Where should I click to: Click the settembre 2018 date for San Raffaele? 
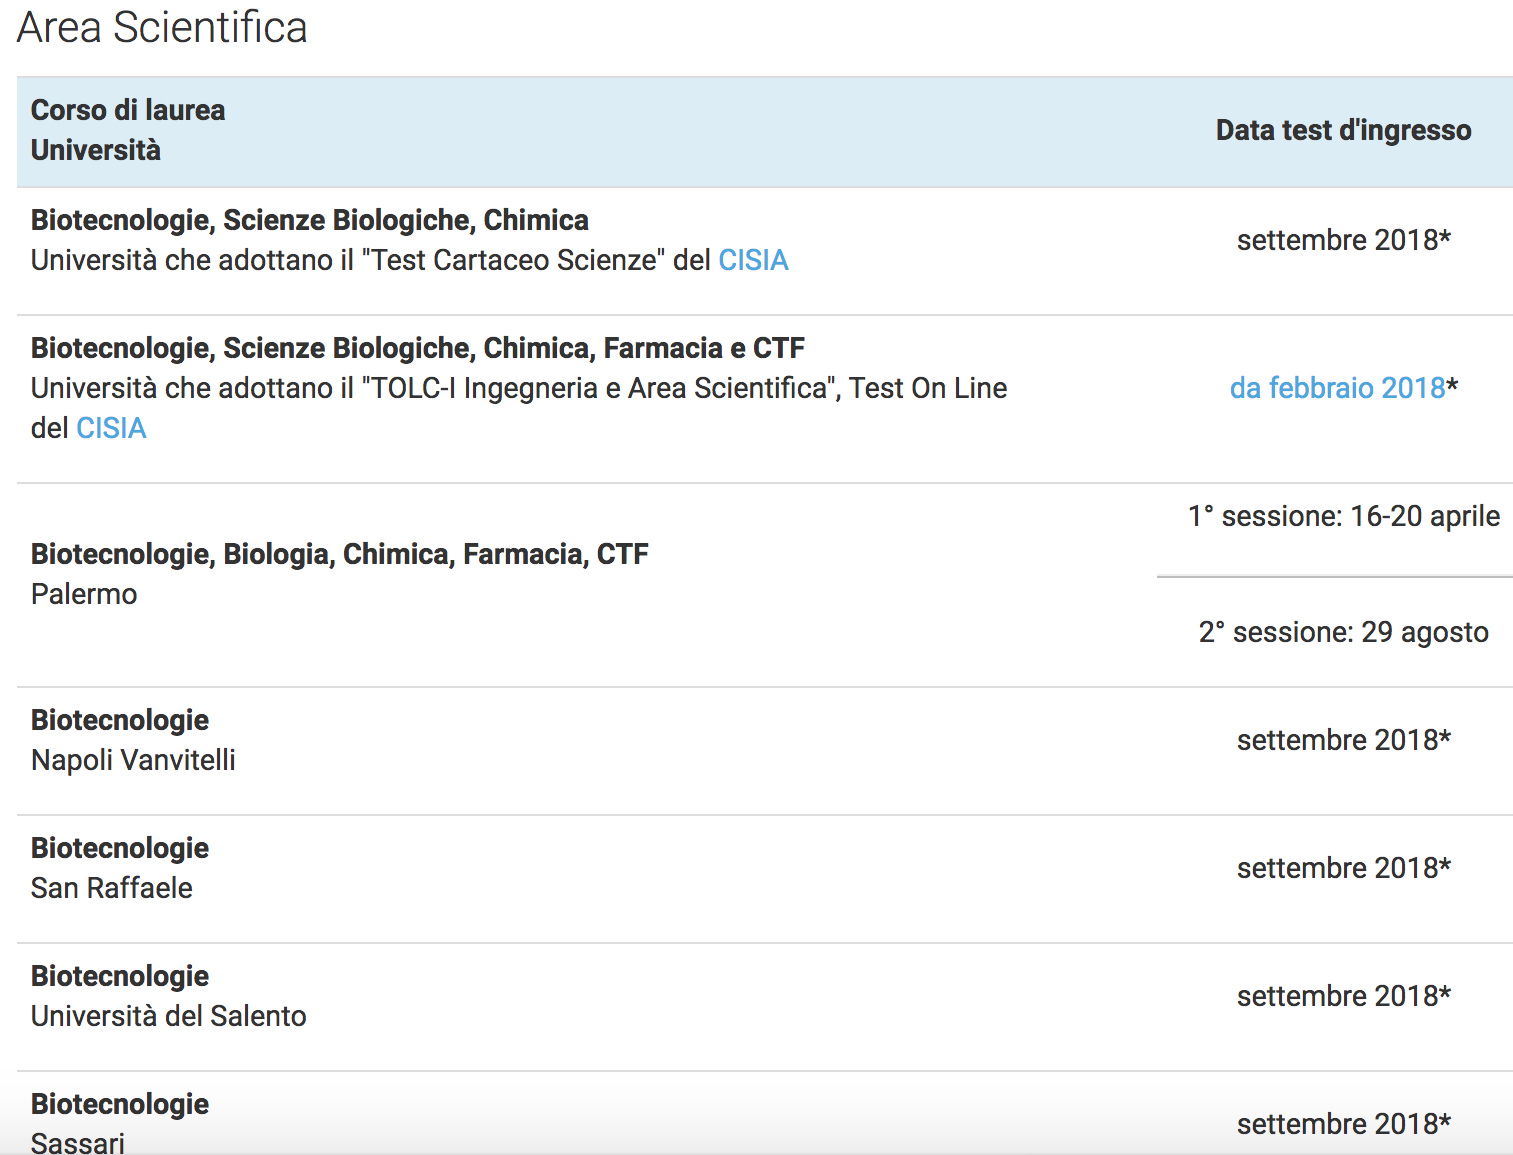coord(1343,868)
